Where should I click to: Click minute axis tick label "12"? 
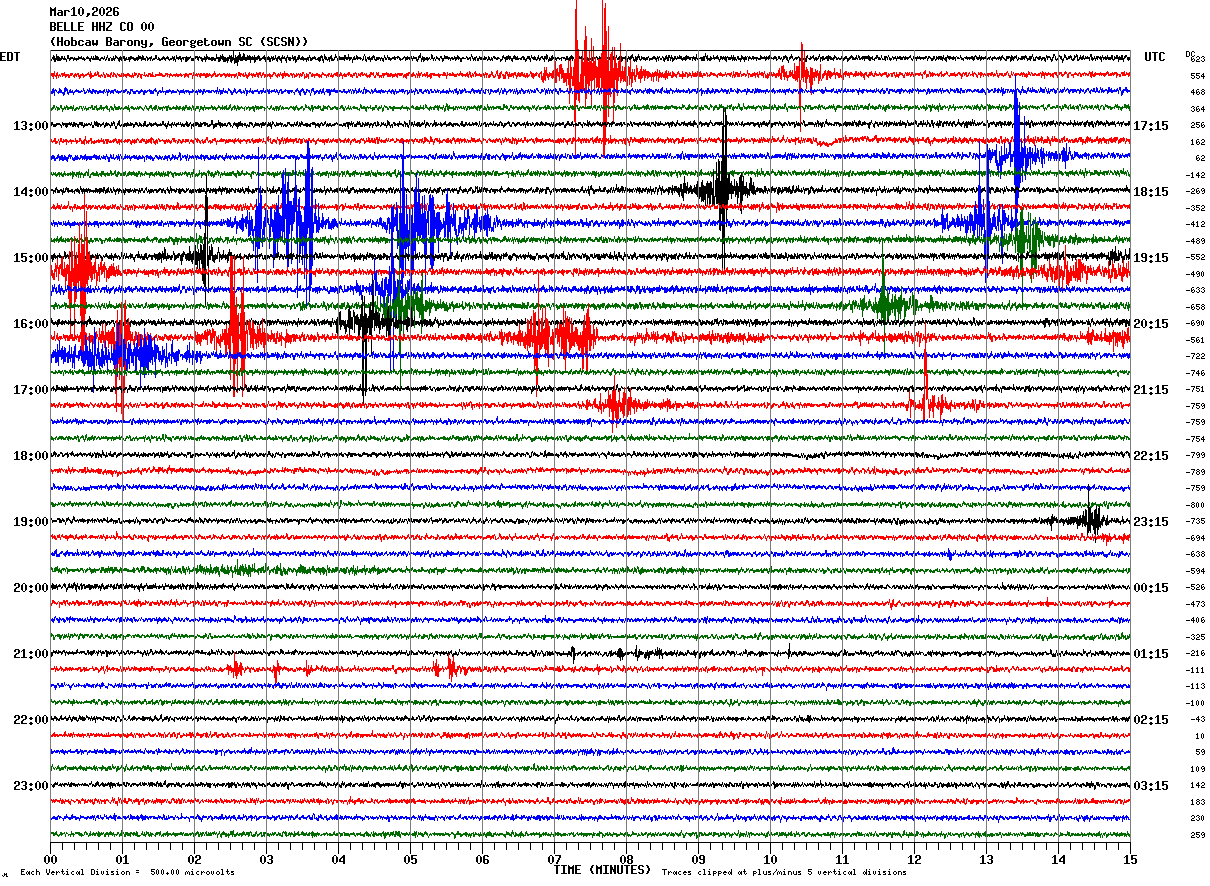(914, 860)
